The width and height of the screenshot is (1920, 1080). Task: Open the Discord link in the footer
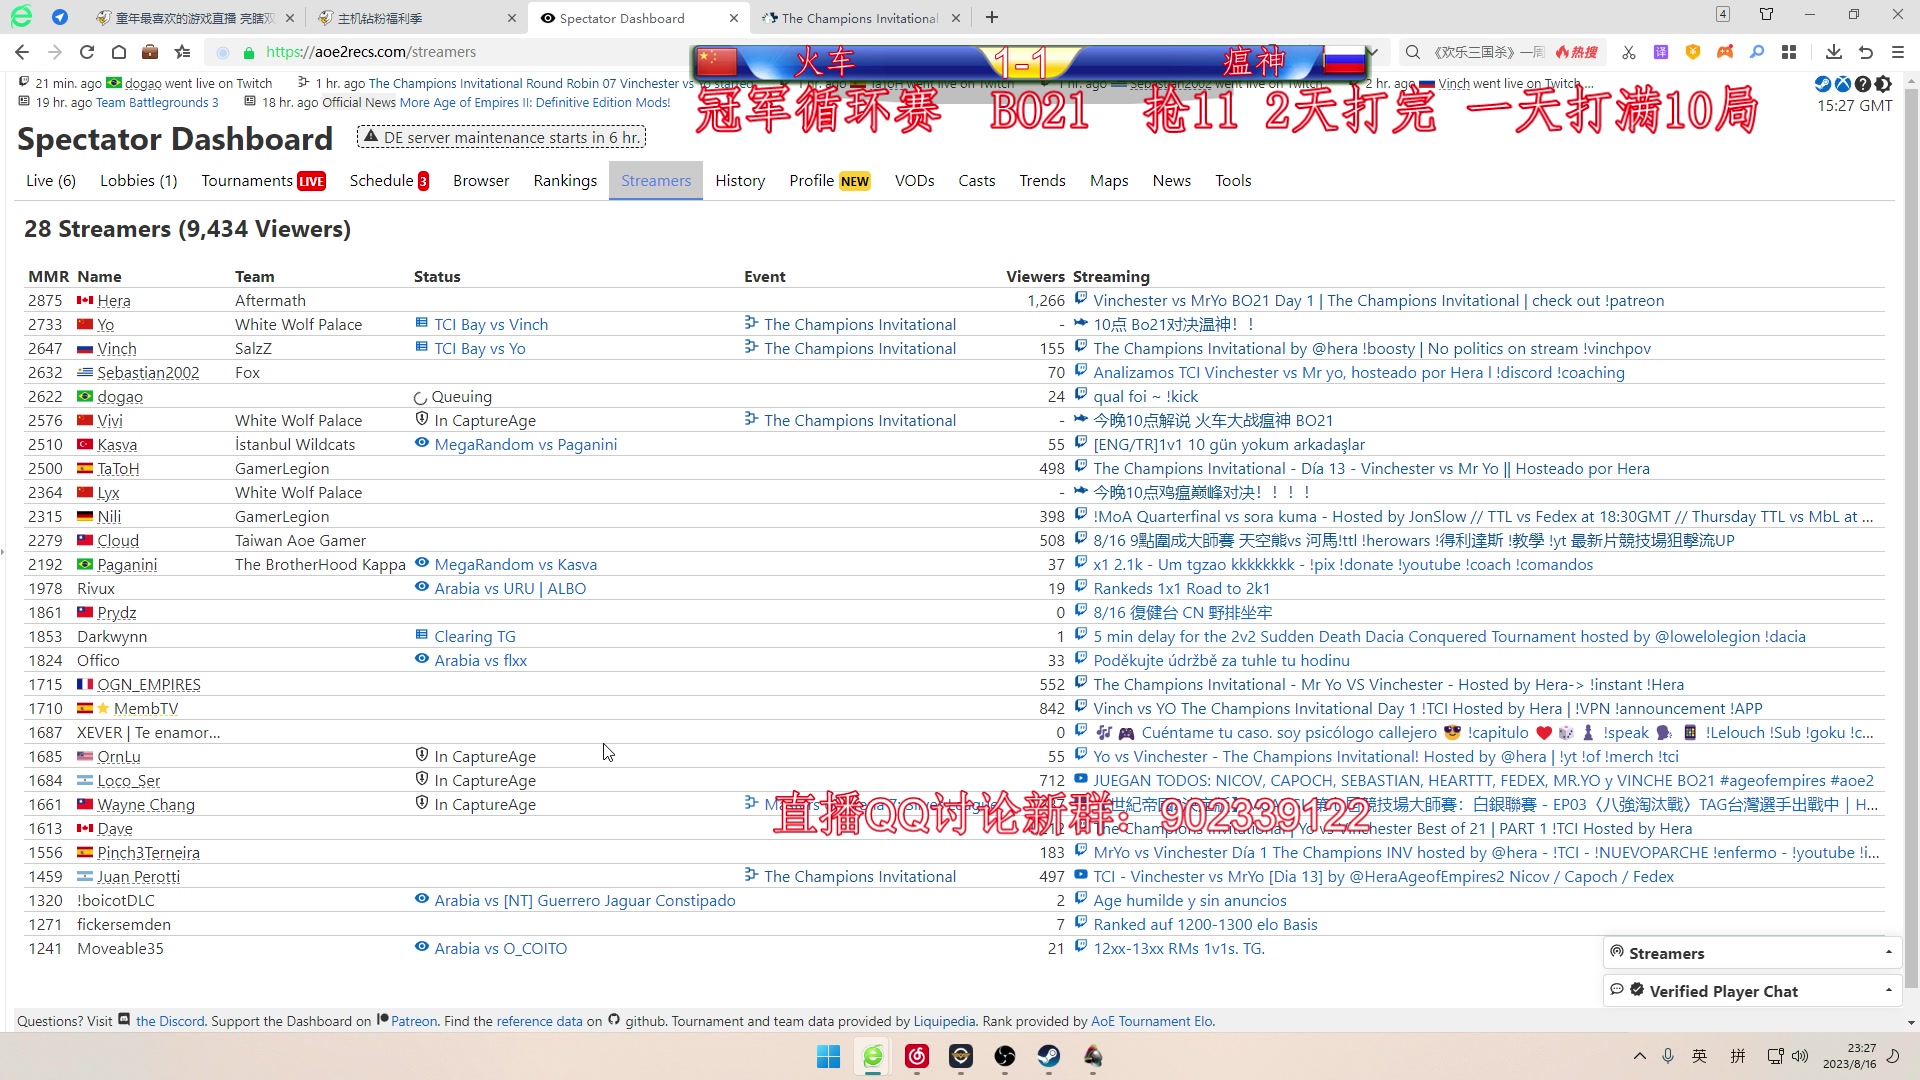click(x=170, y=1021)
